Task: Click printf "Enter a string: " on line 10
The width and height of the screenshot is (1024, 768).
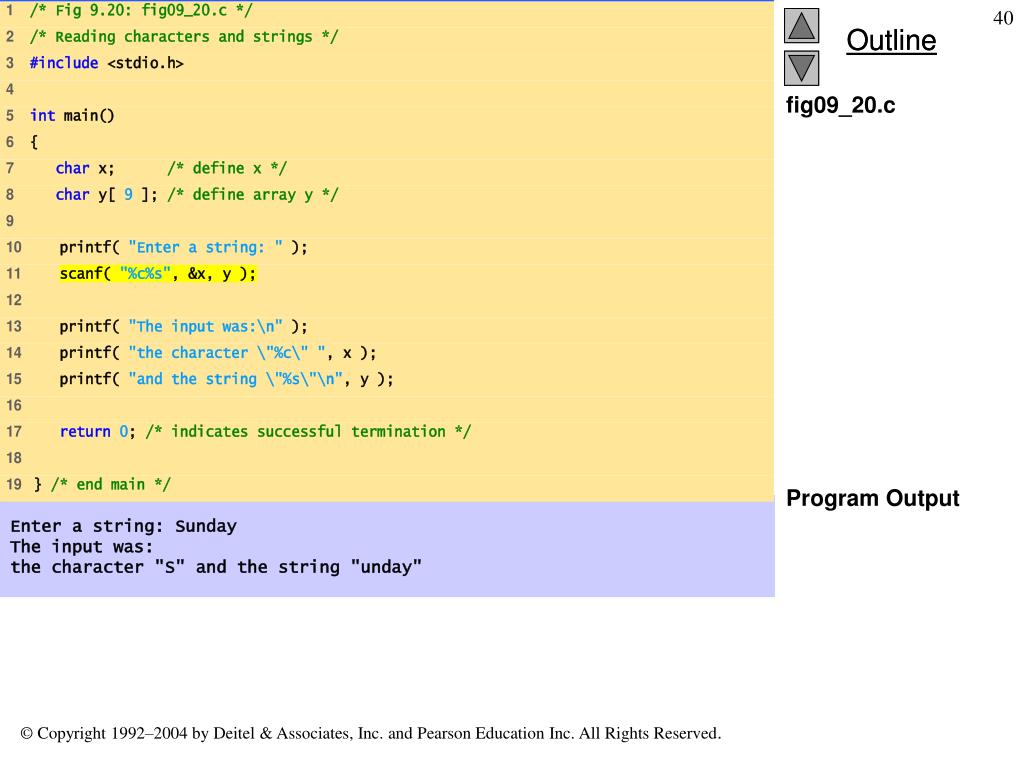Action: [183, 248]
